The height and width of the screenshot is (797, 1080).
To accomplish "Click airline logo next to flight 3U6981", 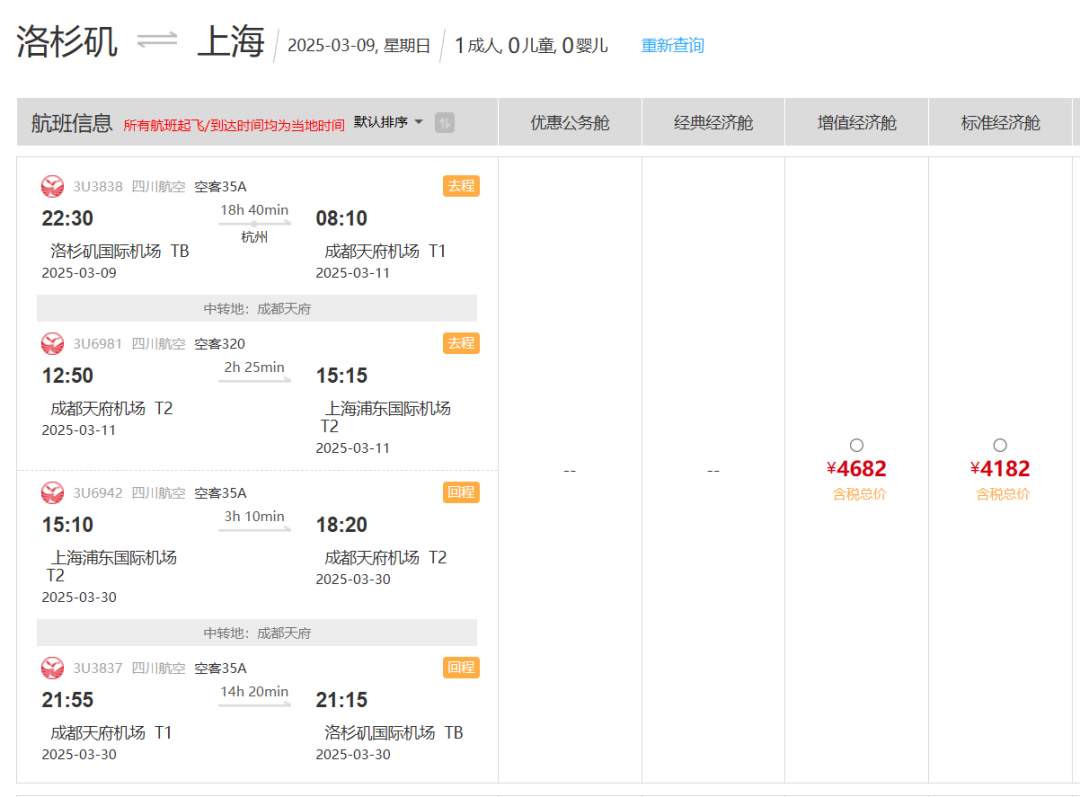I will pyautogui.click(x=52, y=344).
